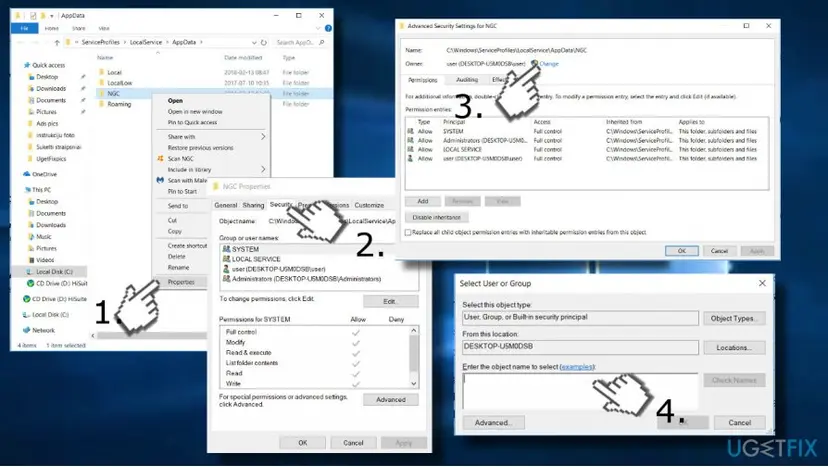Viewport: 828px width, 467px height.
Task: Click the Disable inheritance button
Action: [437, 217]
